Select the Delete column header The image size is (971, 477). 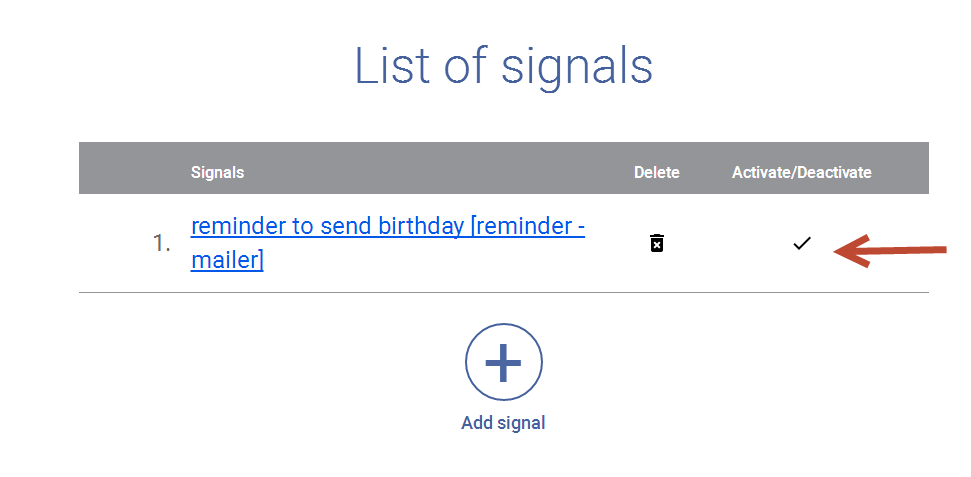coord(656,172)
